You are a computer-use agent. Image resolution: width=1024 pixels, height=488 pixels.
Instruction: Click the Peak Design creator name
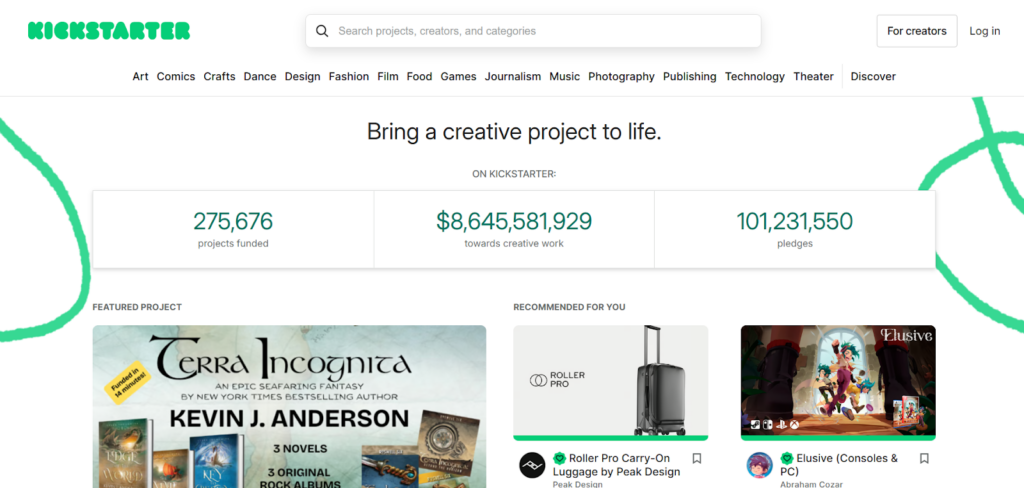[x=577, y=484]
